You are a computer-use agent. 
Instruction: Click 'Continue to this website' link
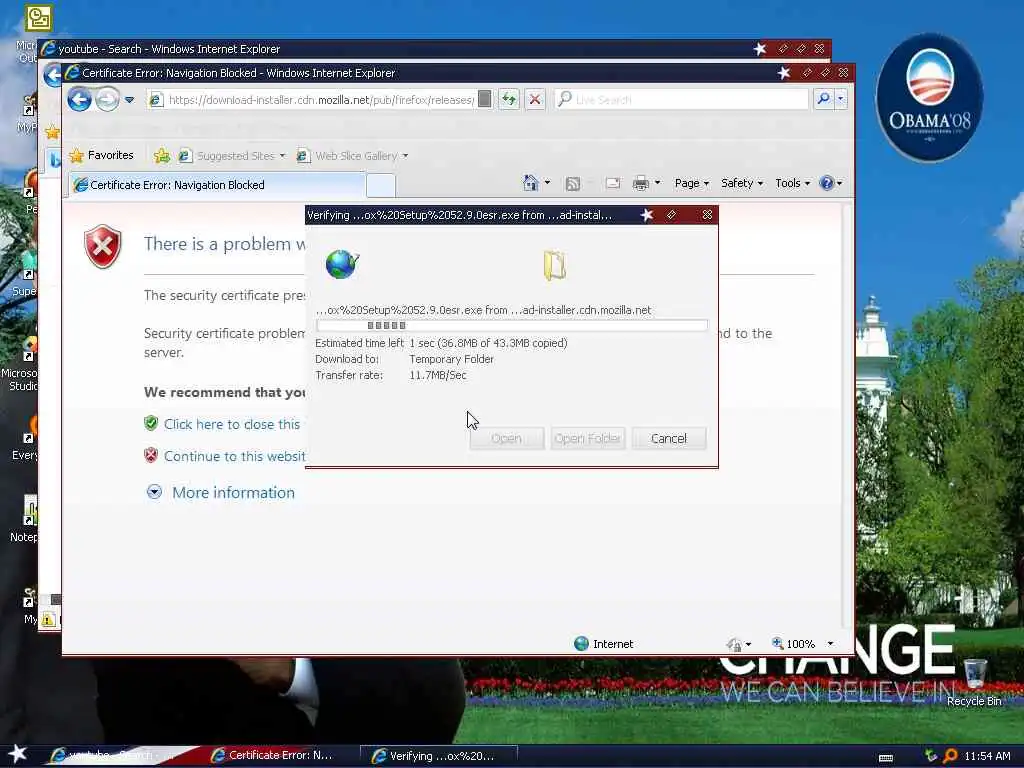234,456
